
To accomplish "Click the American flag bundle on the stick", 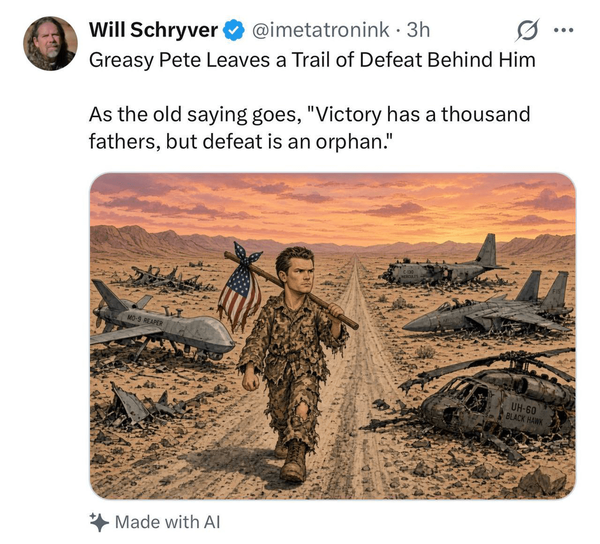I will tap(240, 287).
